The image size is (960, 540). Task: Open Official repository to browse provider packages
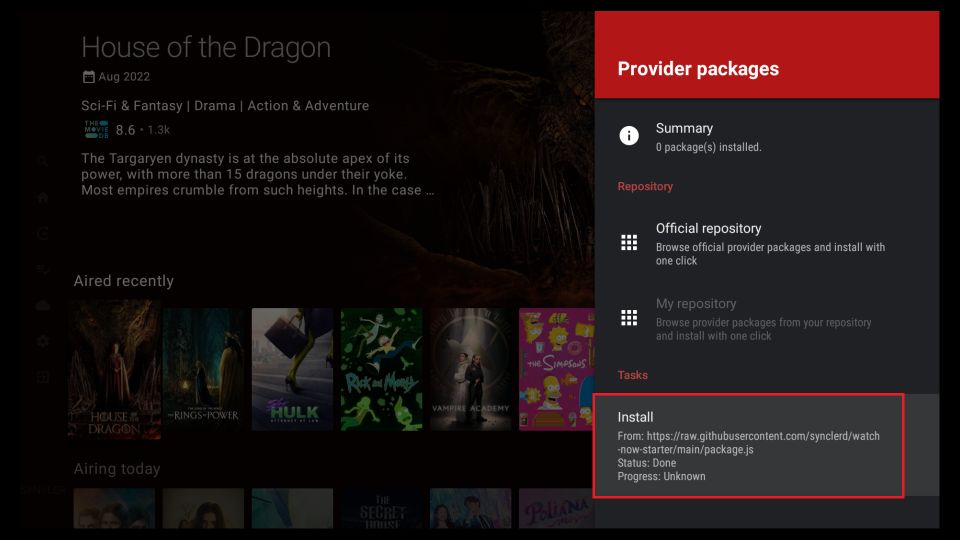tap(767, 243)
